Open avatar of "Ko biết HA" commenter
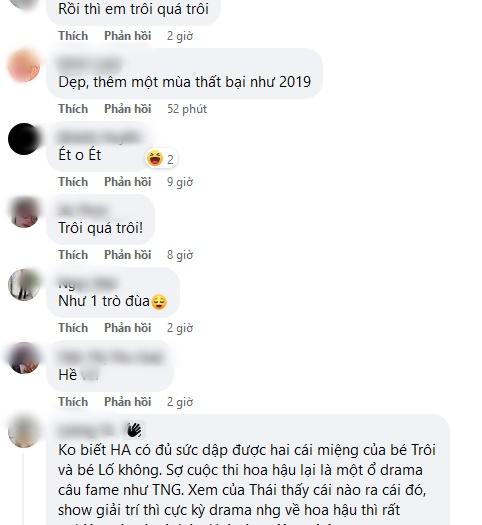 pos(24,432)
